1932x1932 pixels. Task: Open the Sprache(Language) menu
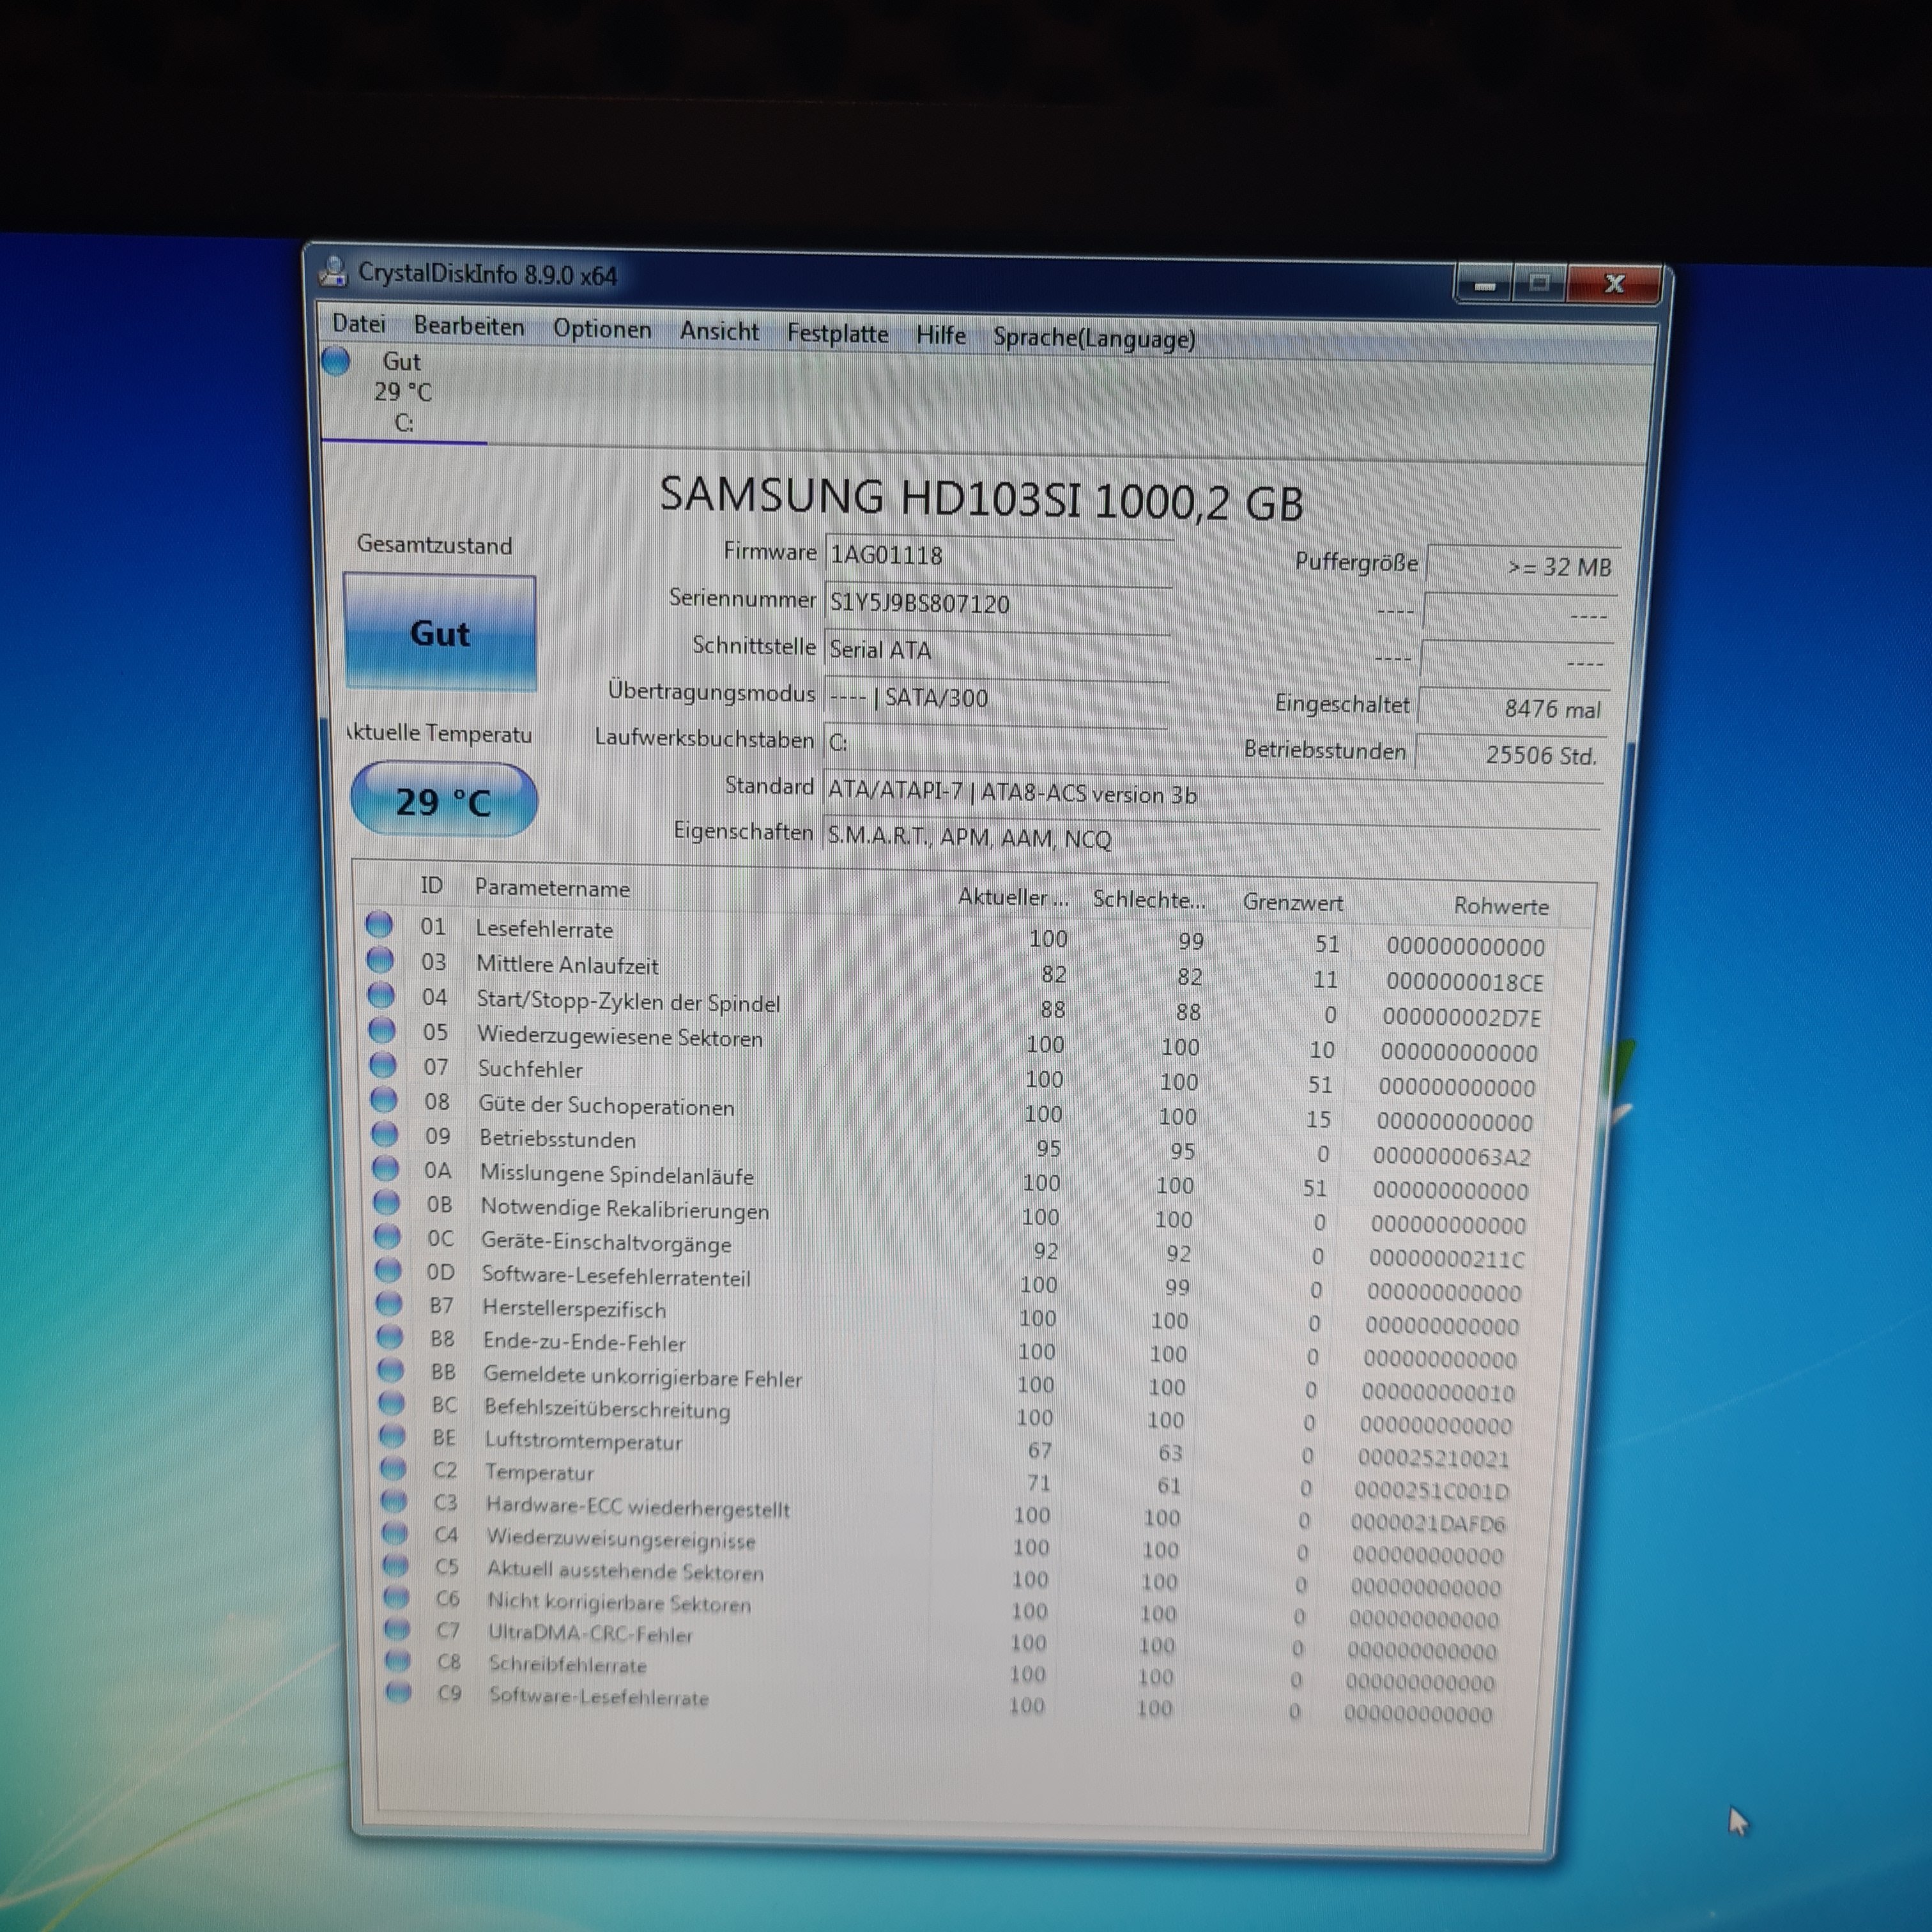pyautogui.click(x=1094, y=338)
